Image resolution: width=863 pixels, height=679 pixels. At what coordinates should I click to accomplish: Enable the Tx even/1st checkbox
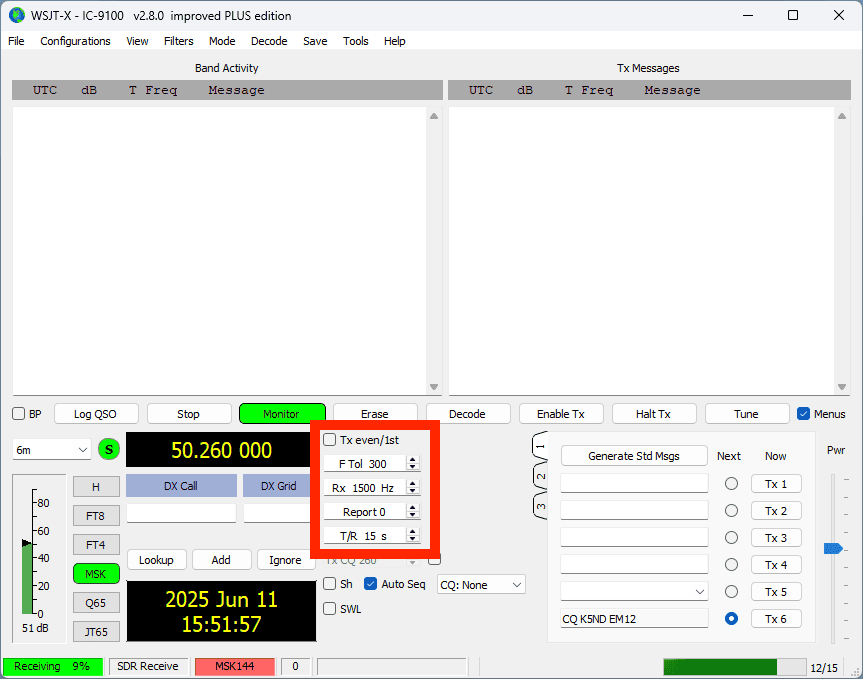click(330, 440)
